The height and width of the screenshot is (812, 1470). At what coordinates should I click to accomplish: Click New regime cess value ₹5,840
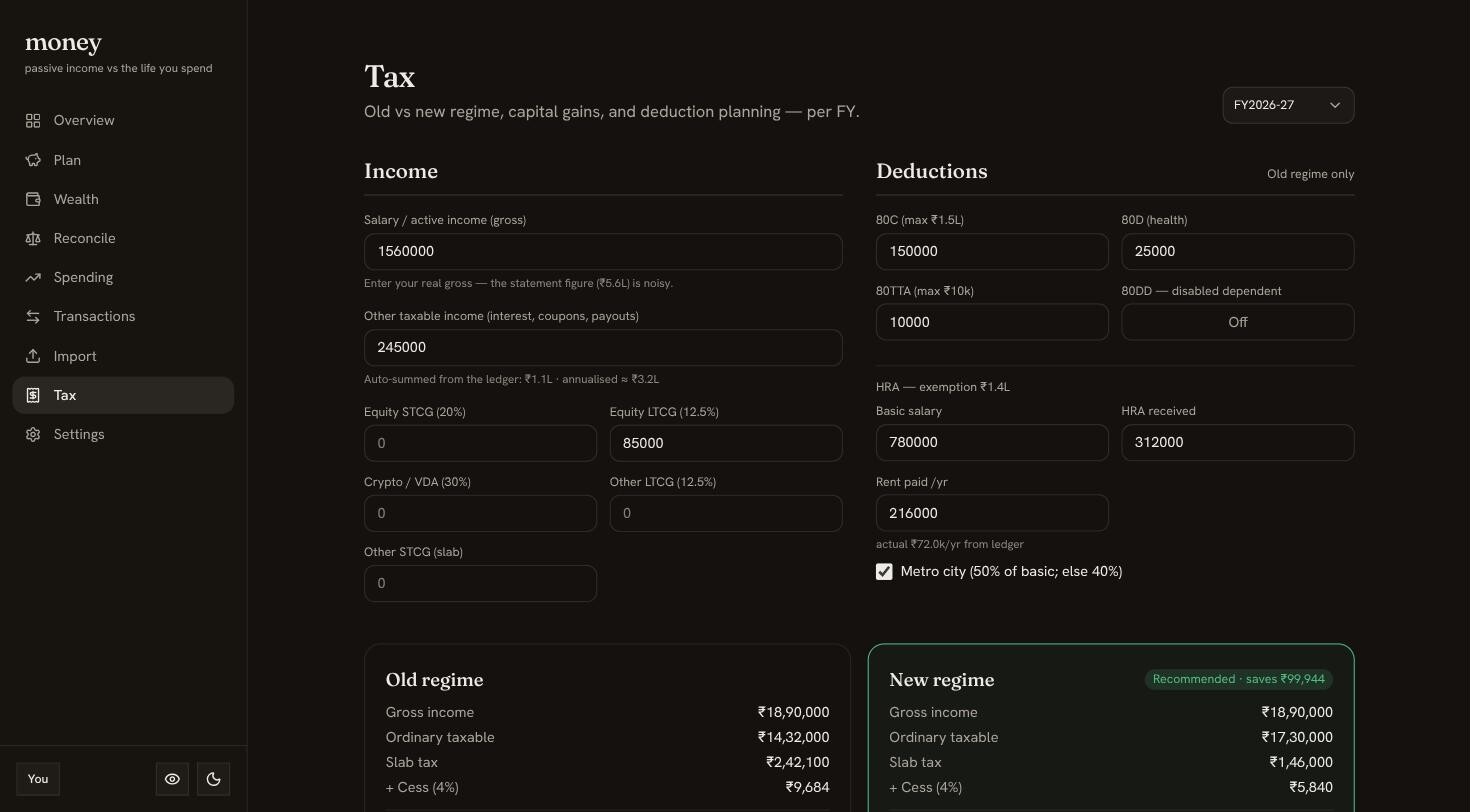1311,787
